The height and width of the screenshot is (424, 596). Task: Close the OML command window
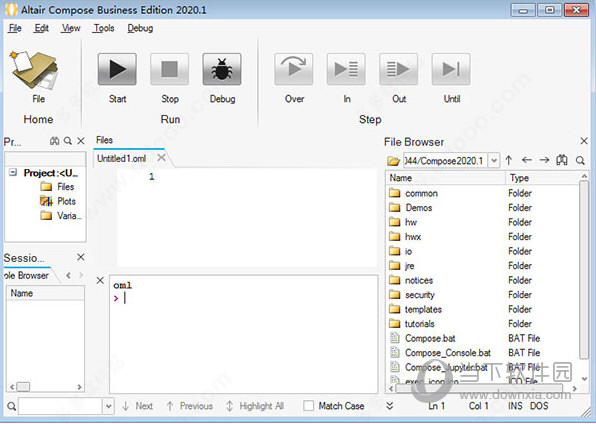tap(100, 281)
